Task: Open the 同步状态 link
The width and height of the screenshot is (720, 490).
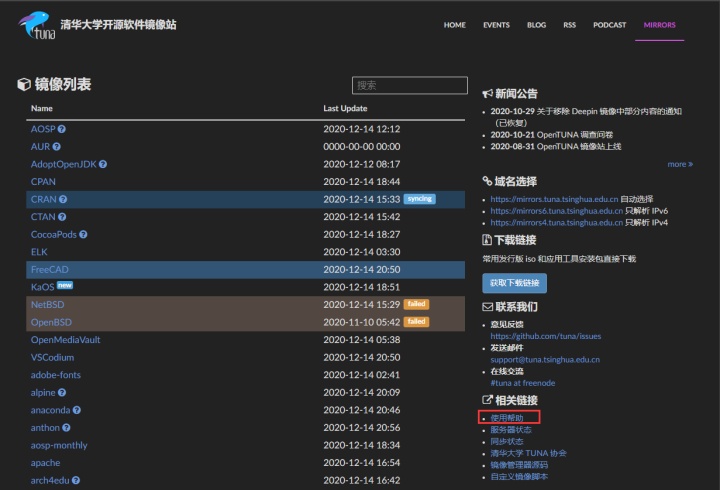Action: [507, 441]
